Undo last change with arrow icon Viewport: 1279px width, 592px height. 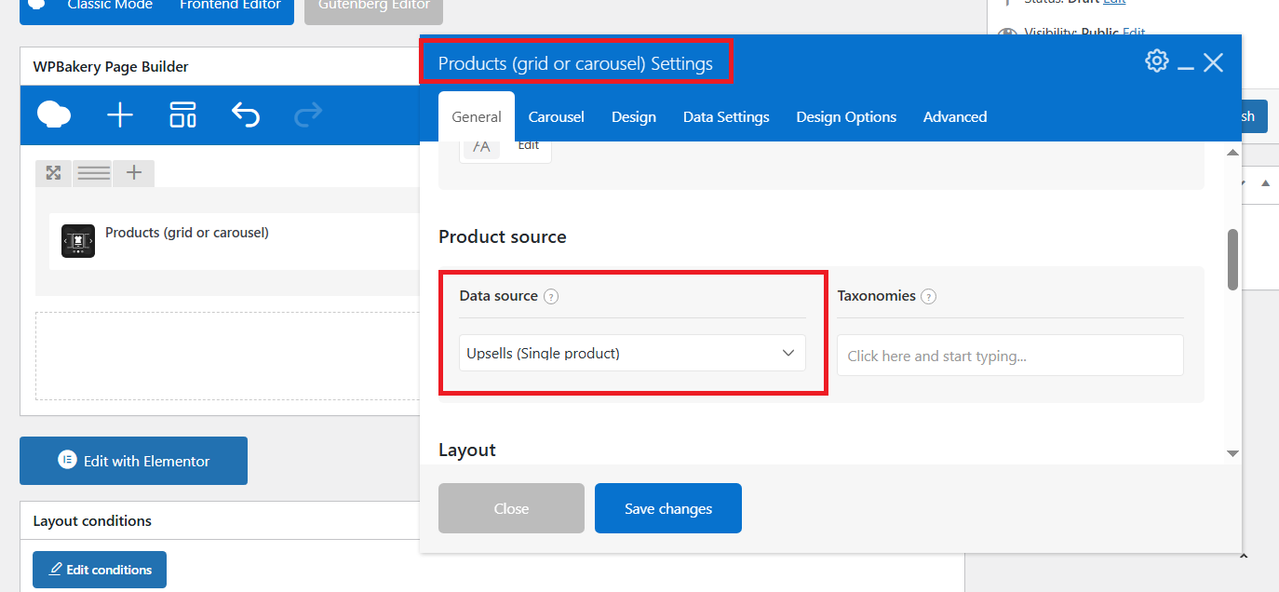pos(246,115)
